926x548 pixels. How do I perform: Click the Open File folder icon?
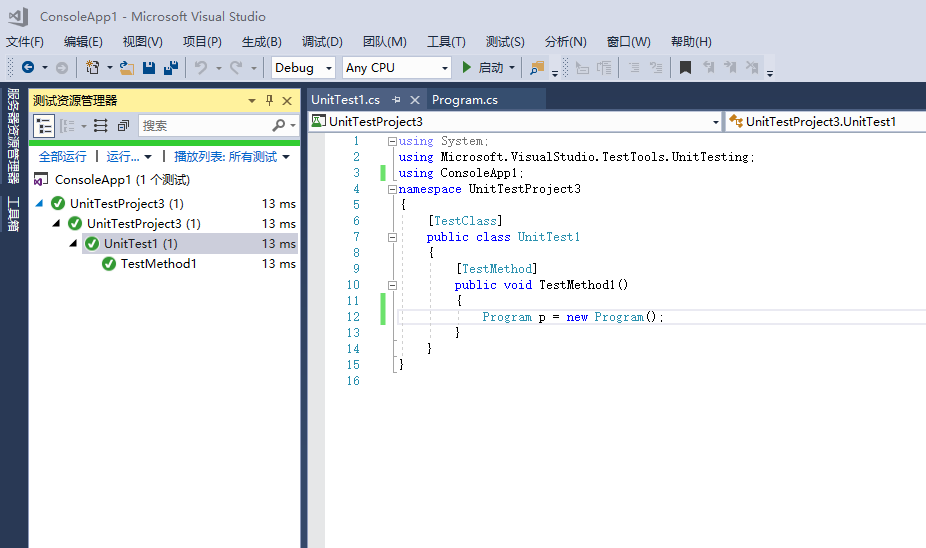126,67
